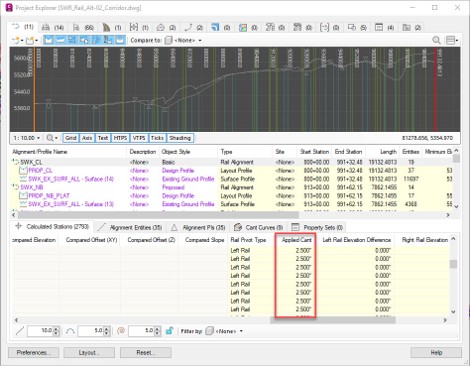Select the PROP_CL profile row
470x366 pixels.
pyautogui.click(x=232, y=170)
